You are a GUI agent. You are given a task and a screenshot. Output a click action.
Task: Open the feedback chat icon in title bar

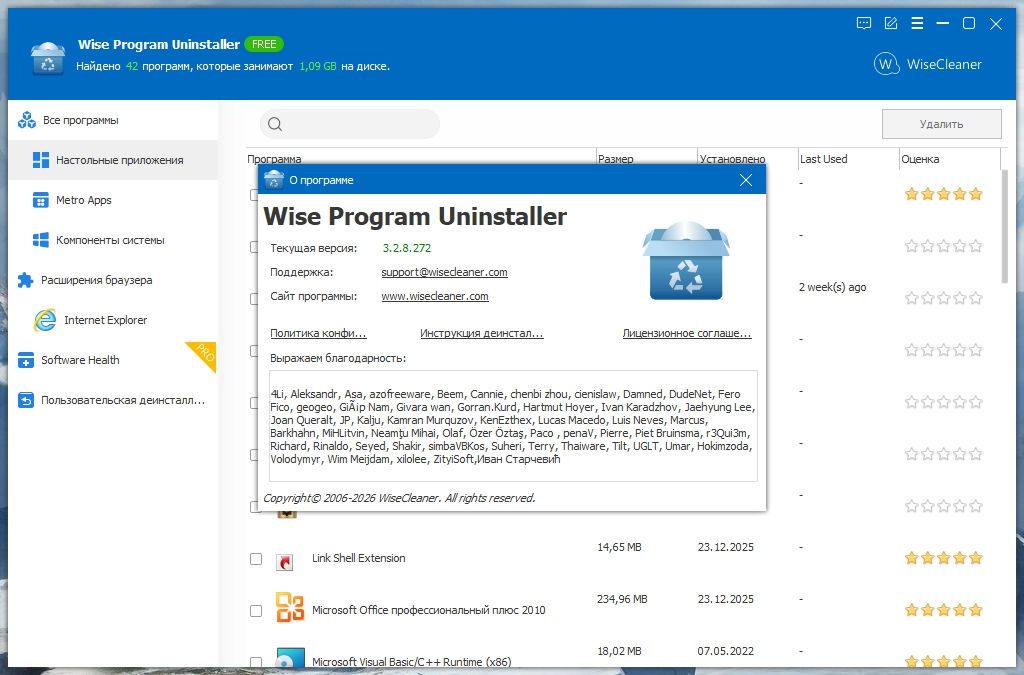pos(863,24)
